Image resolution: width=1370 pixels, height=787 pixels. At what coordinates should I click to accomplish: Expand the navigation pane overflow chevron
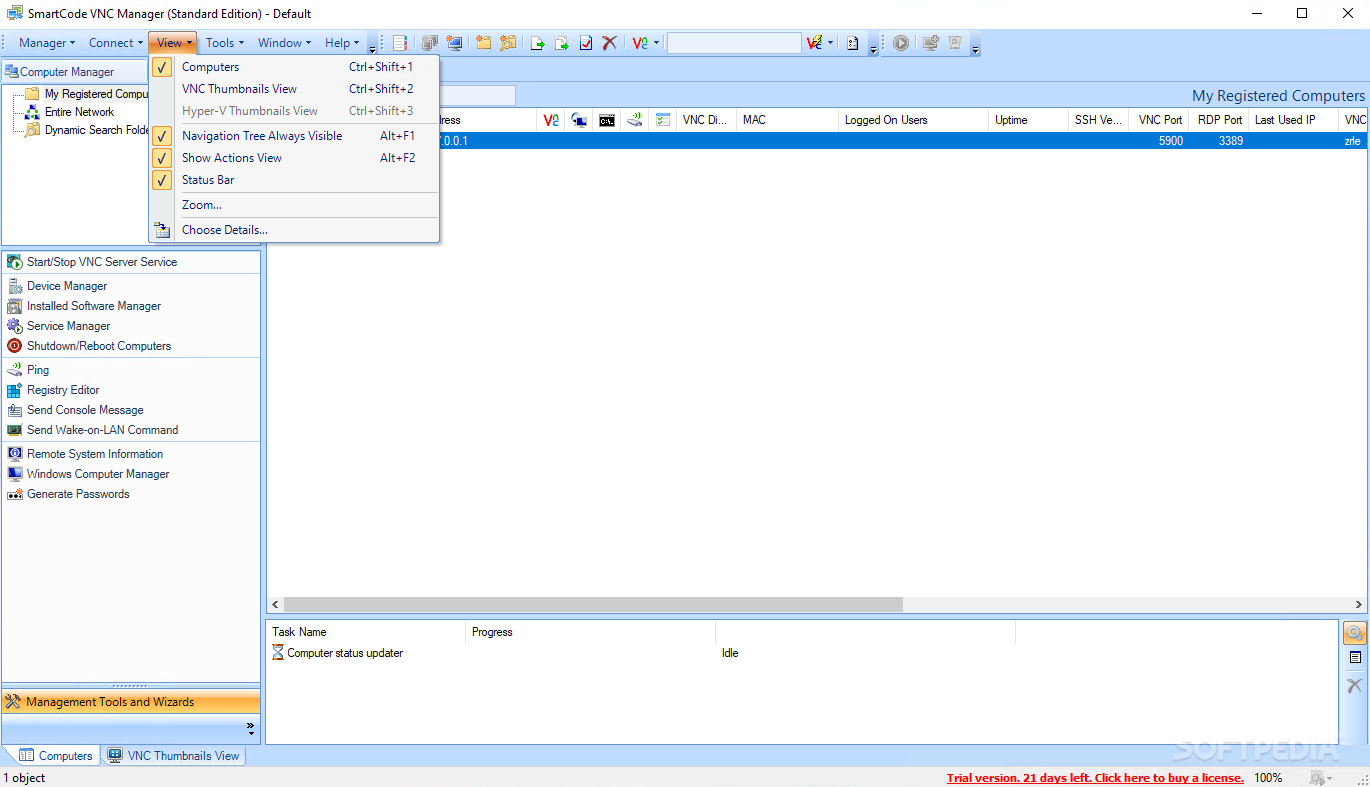coord(250,728)
